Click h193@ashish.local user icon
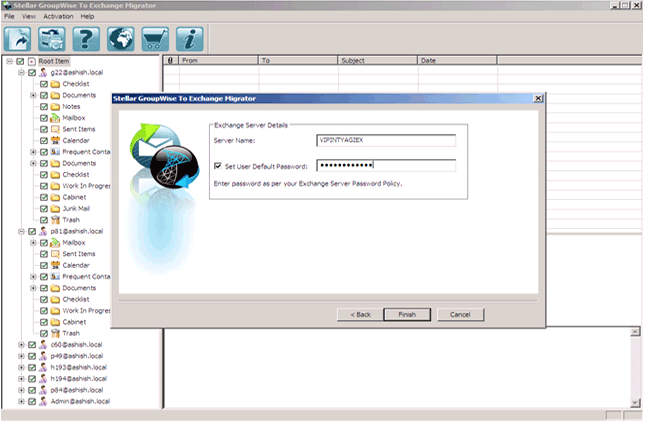645x421 pixels. (43, 368)
